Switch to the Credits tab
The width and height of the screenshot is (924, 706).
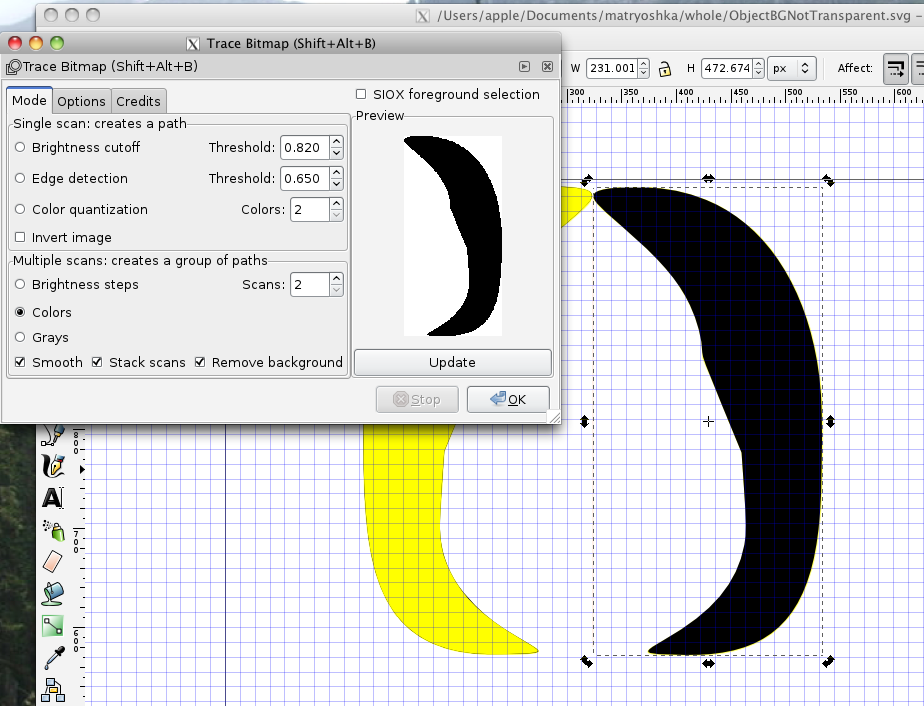point(138,101)
